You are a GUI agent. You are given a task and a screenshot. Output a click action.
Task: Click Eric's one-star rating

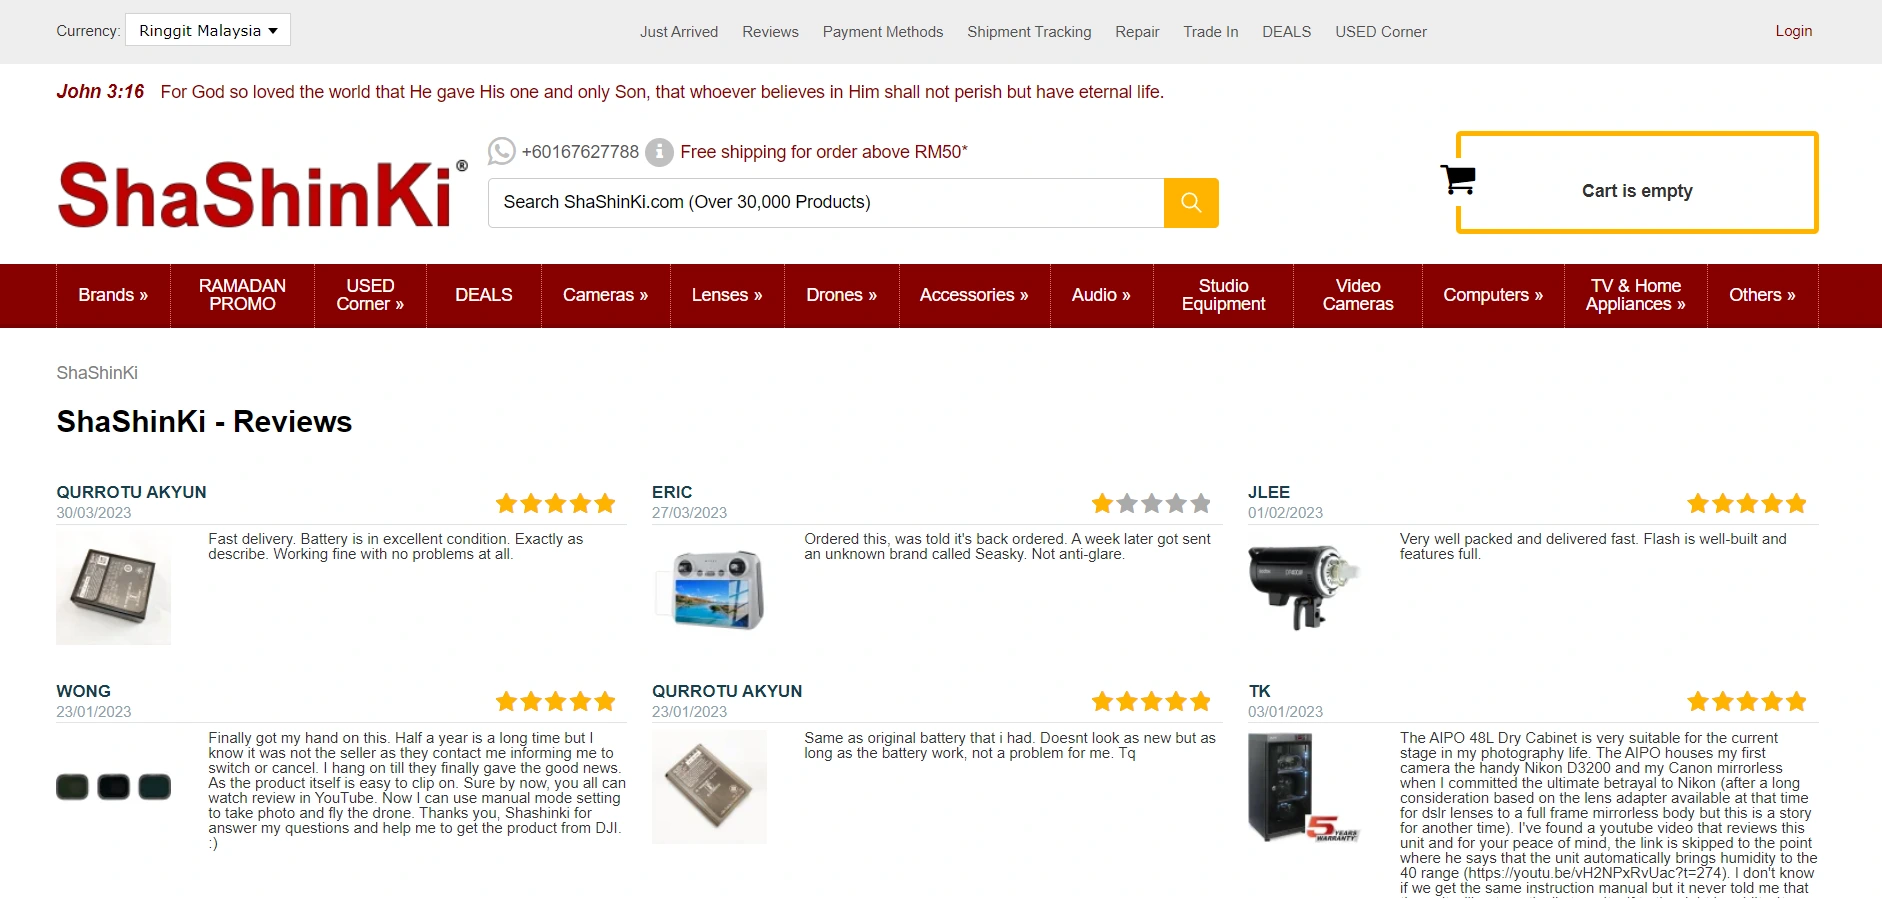[x=1151, y=503]
